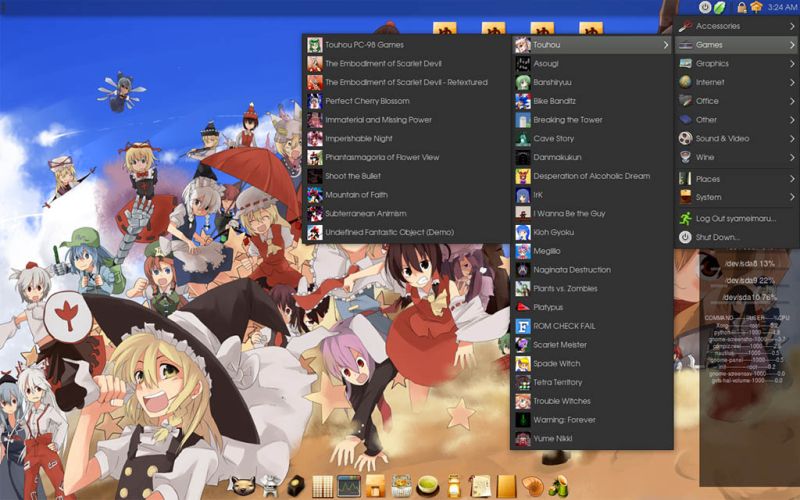Launch Immaterial and Missing Power

(x=406, y=120)
